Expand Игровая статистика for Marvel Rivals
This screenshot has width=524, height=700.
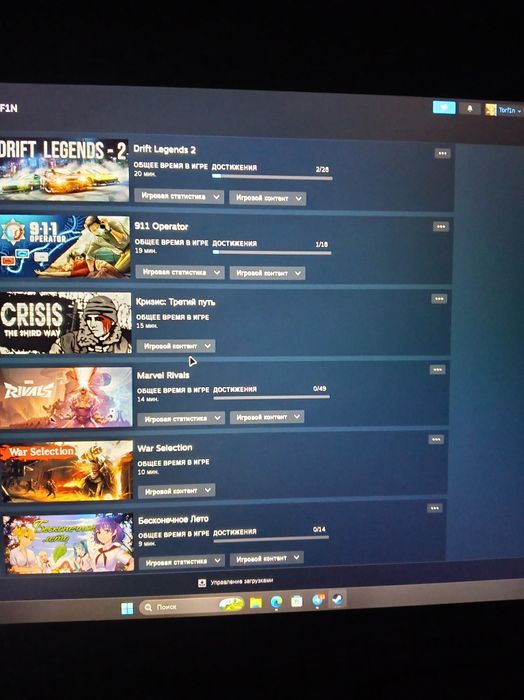coord(181,419)
